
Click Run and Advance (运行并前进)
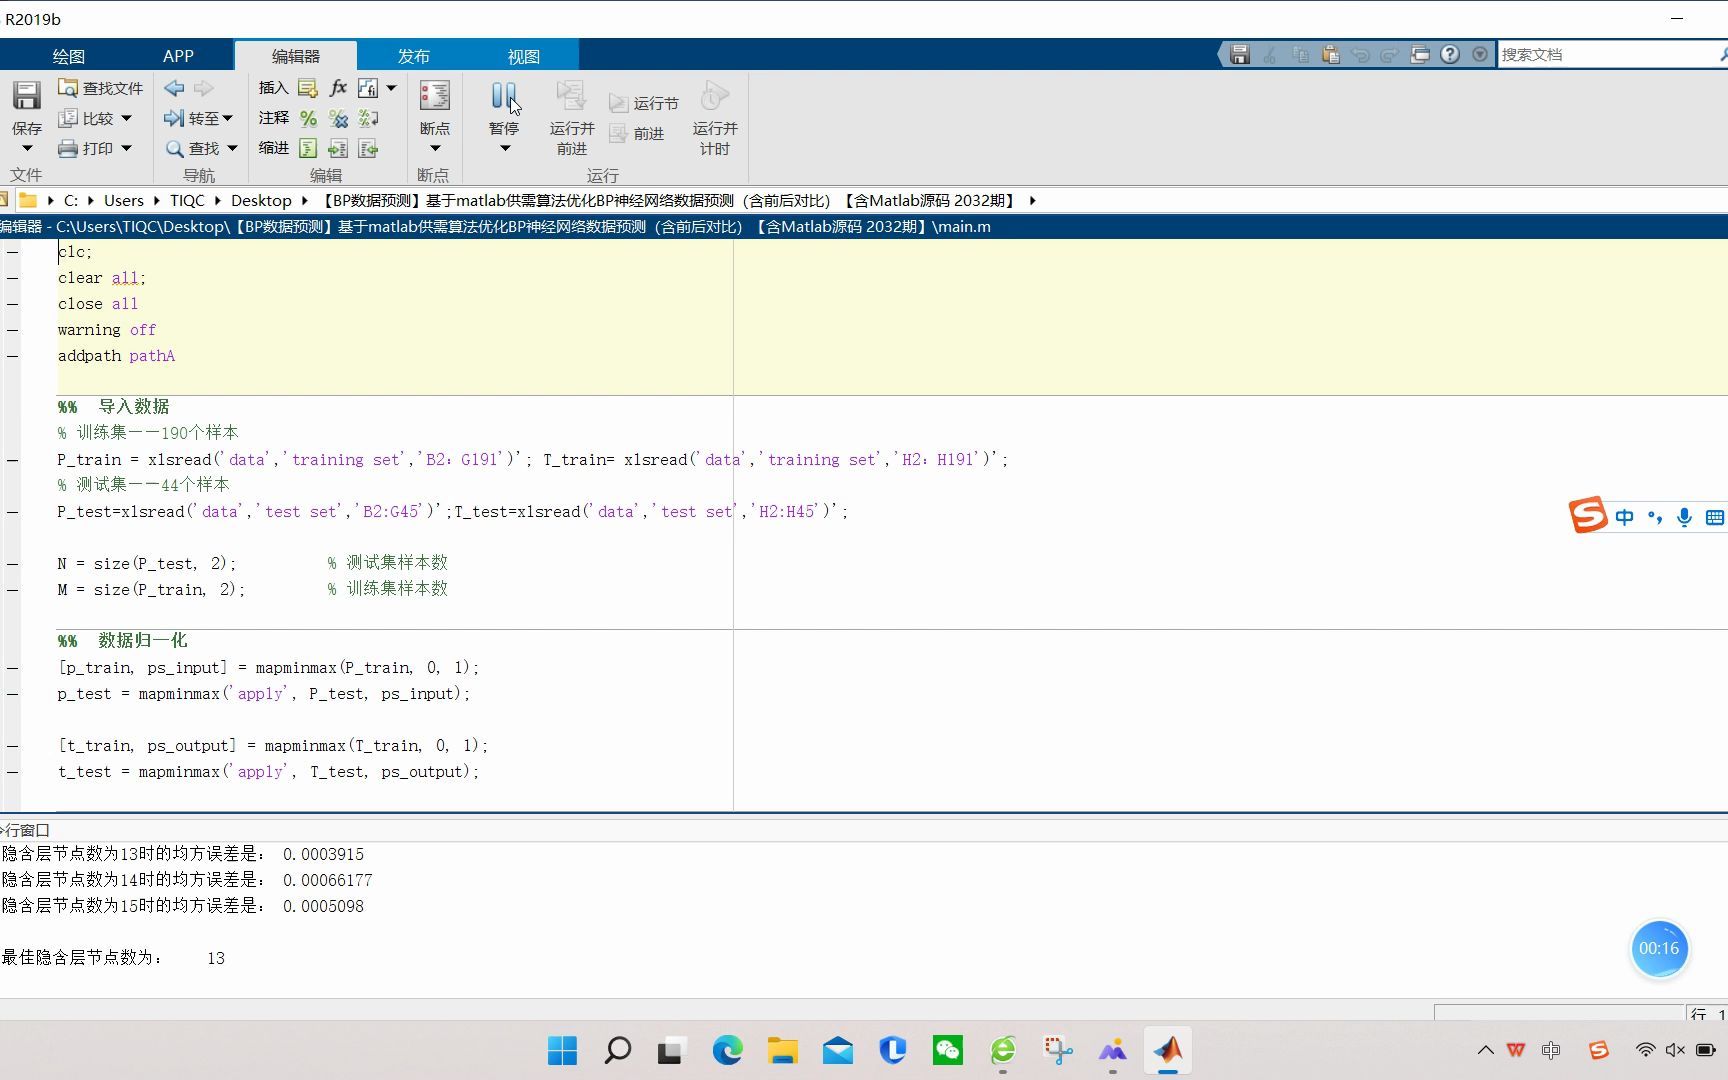(x=572, y=118)
